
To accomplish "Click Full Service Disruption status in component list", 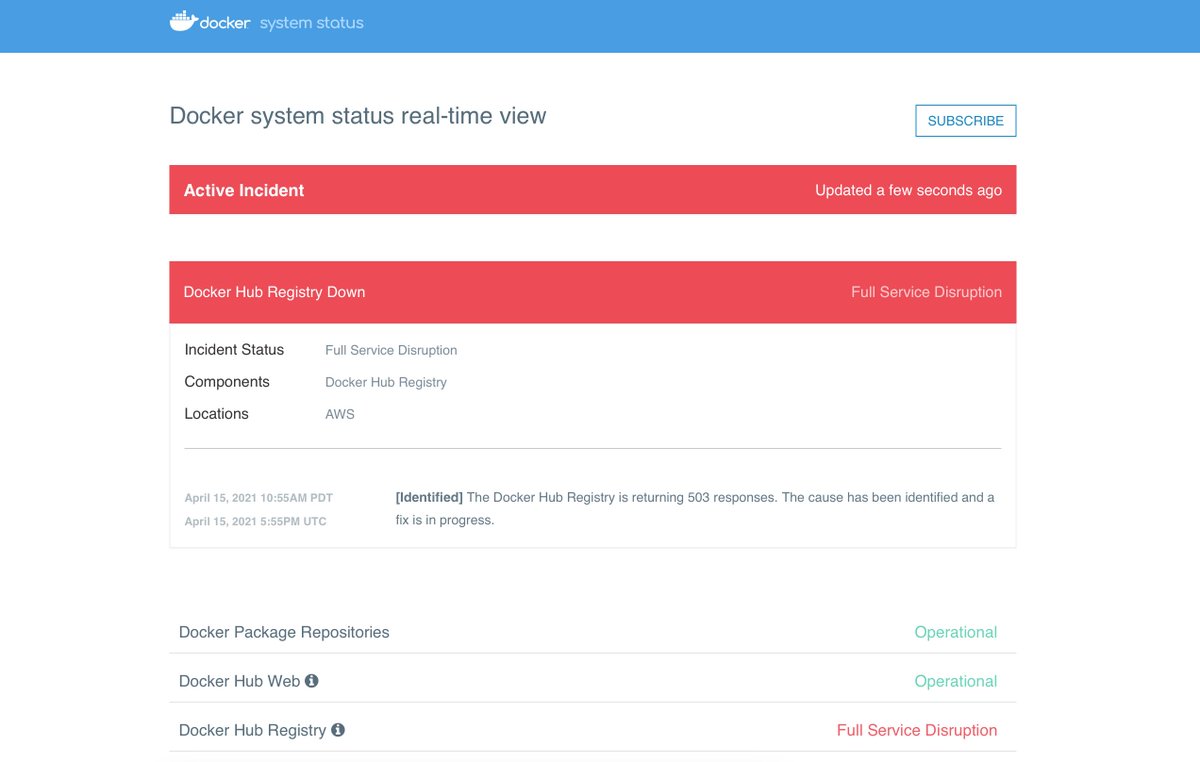I will [917, 730].
